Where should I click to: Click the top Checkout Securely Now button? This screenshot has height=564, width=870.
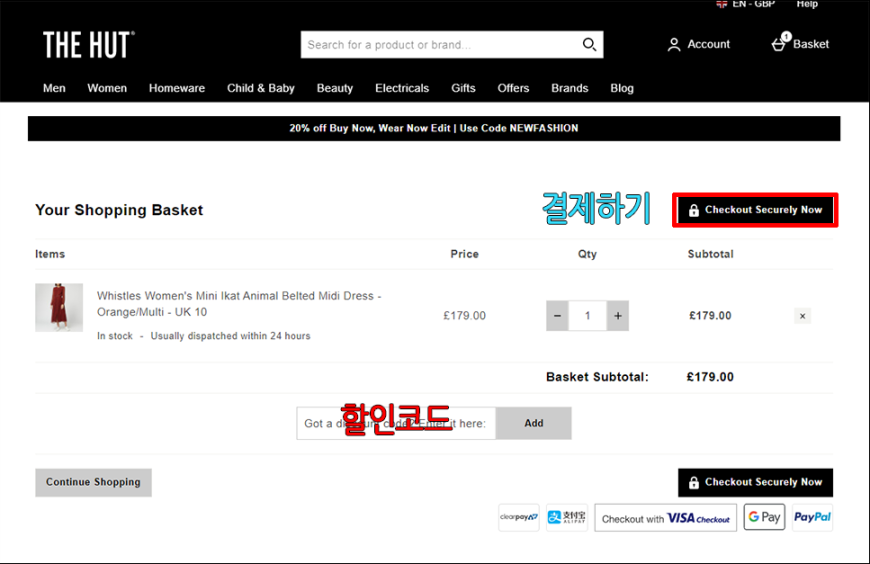pos(755,210)
